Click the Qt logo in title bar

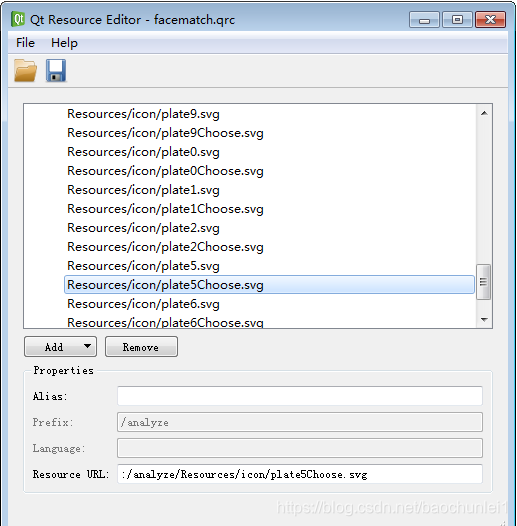pyautogui.click(x=18, y=19)
